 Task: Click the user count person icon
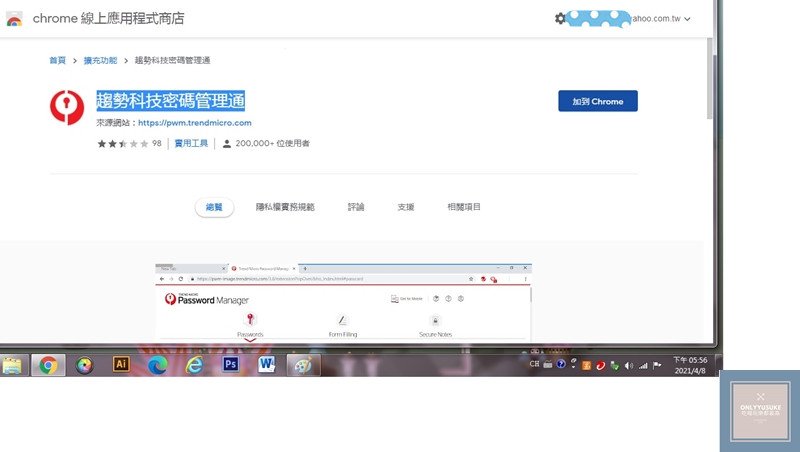click(x=227, y=144)
